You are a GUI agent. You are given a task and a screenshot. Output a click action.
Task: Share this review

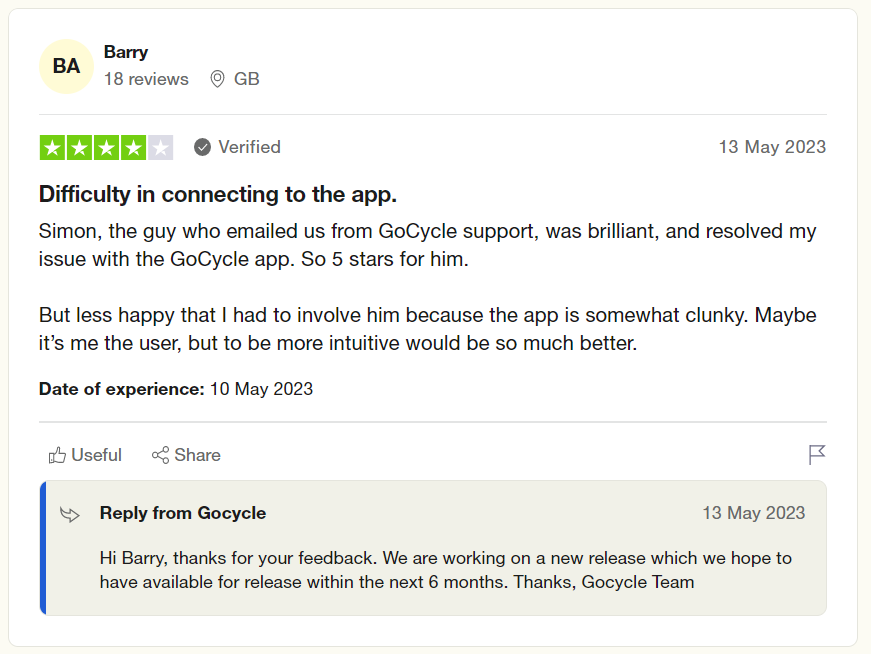186,455
